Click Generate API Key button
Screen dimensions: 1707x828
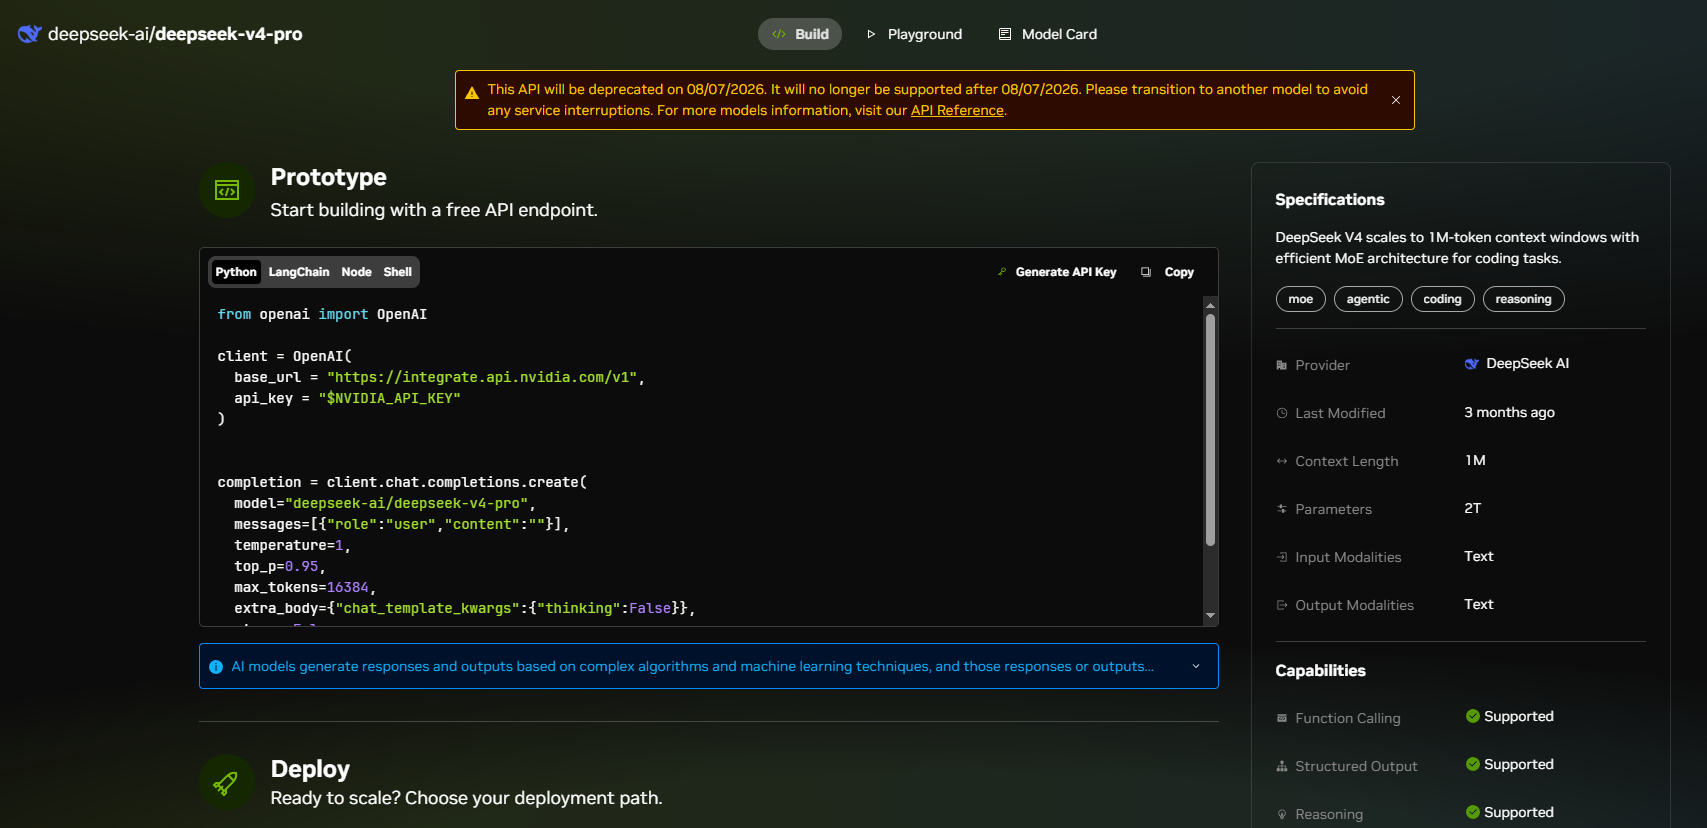pos(1057,272)
